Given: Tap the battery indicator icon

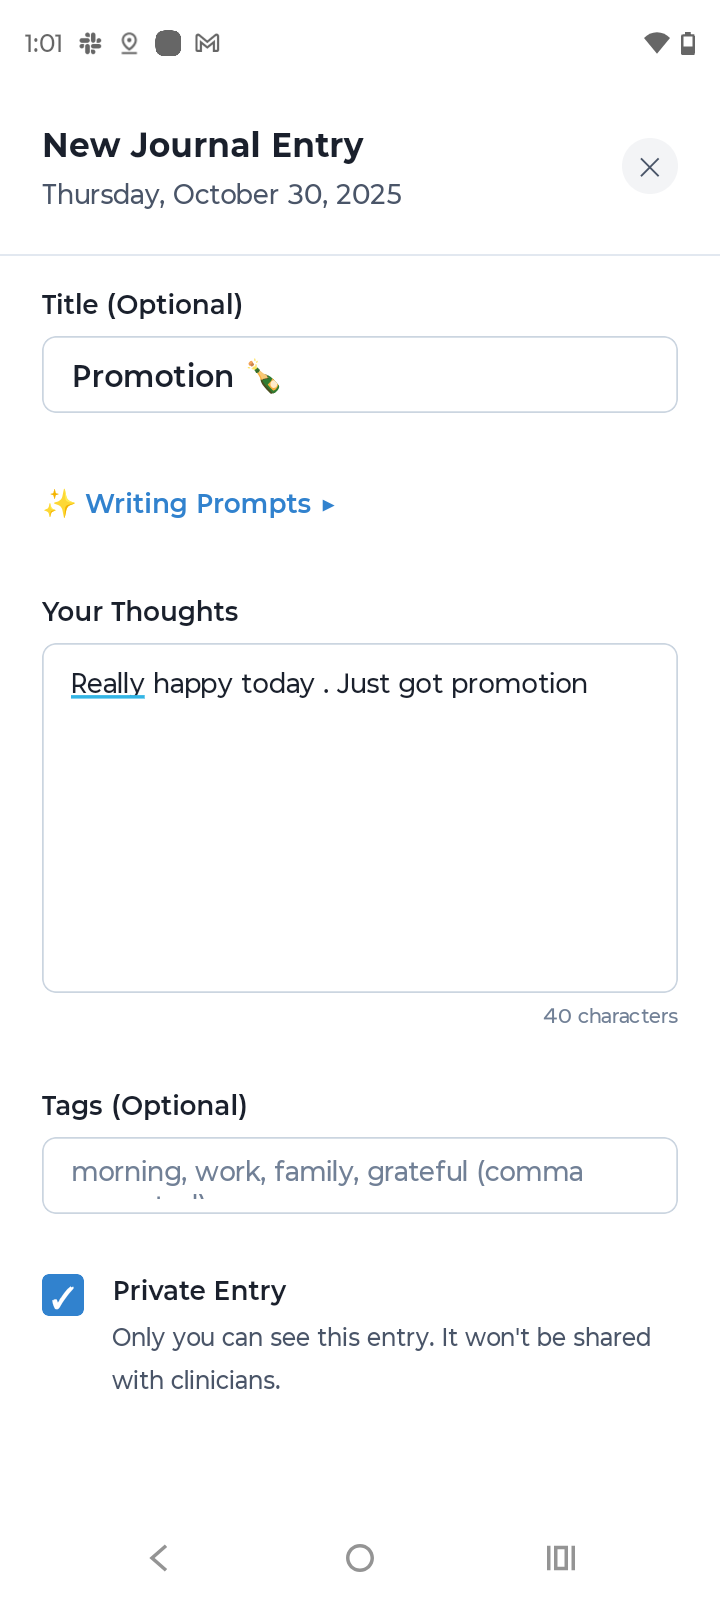Looking at the screenshot, I should (687, 43).
